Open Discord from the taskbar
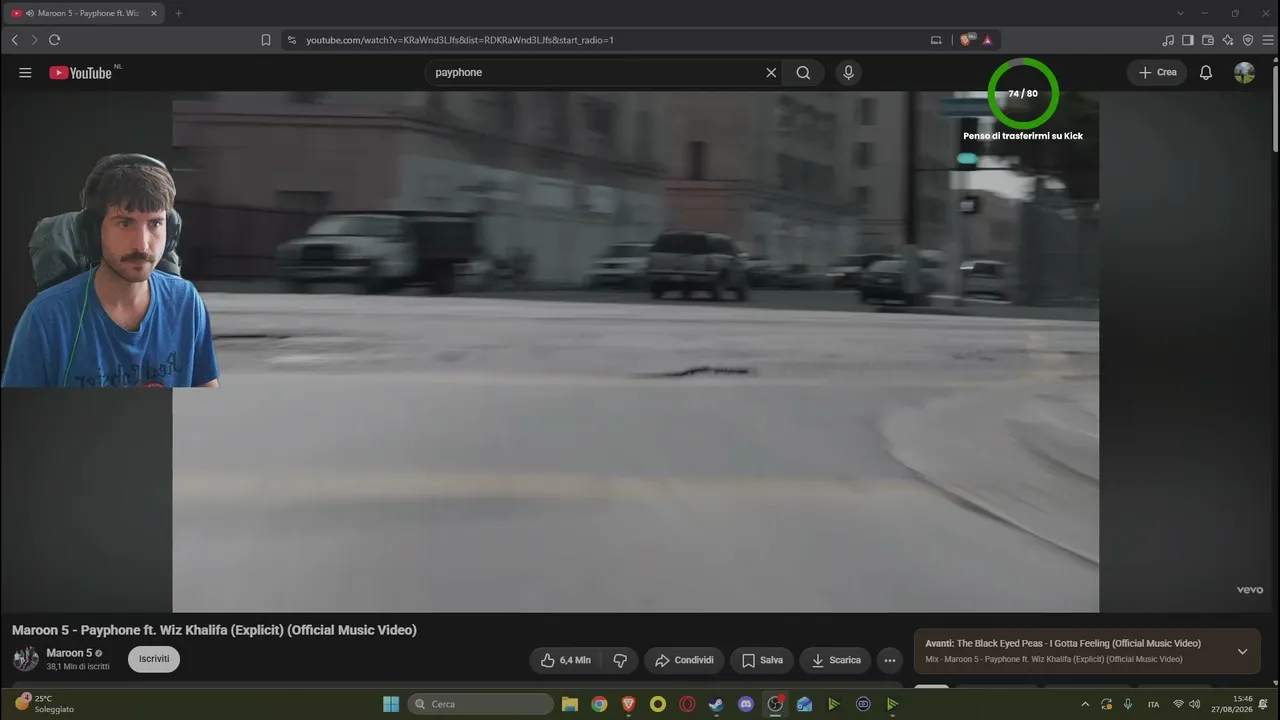 point(745,704)
